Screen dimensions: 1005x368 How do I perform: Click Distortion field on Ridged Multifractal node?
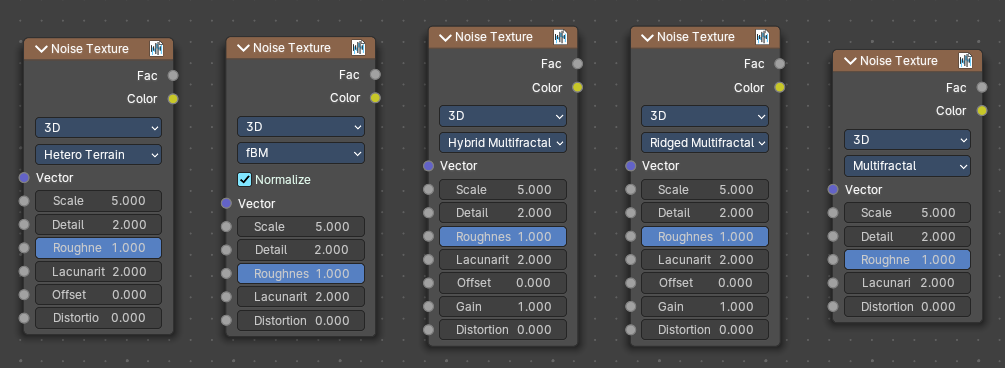point(705,330)
